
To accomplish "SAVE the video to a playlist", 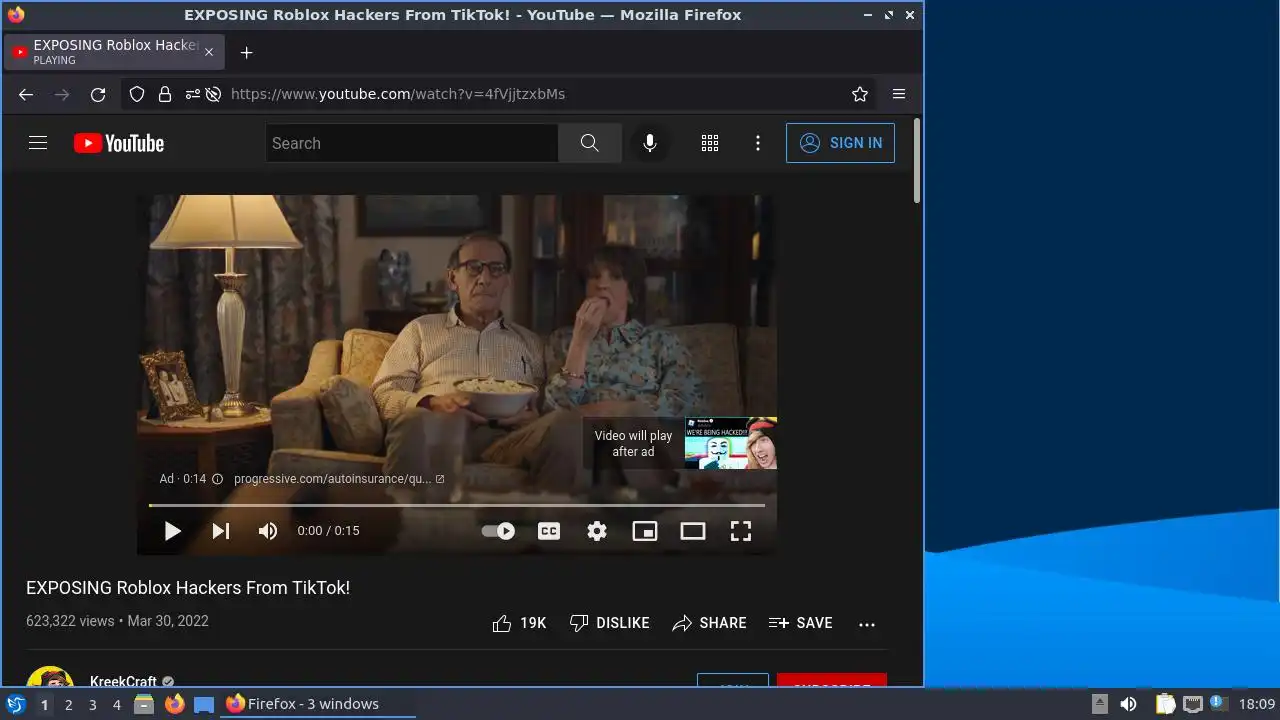I will point(800,623).
